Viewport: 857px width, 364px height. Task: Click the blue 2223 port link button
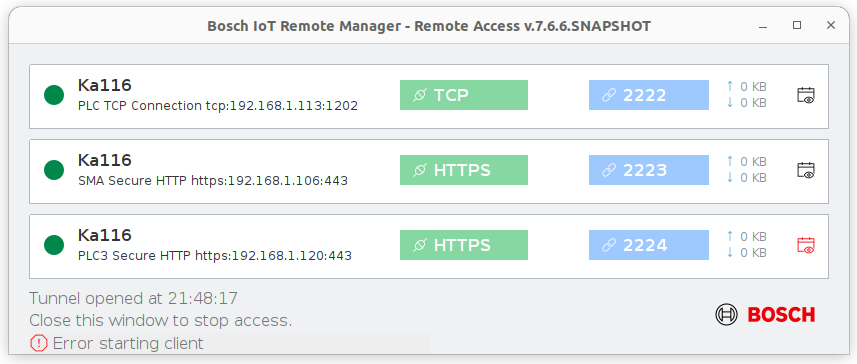[x=649, y=170]
